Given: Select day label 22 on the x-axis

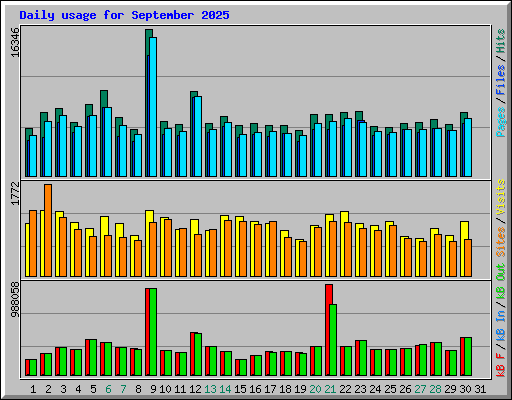Looking at the screenshot, I should coord(345,389).
